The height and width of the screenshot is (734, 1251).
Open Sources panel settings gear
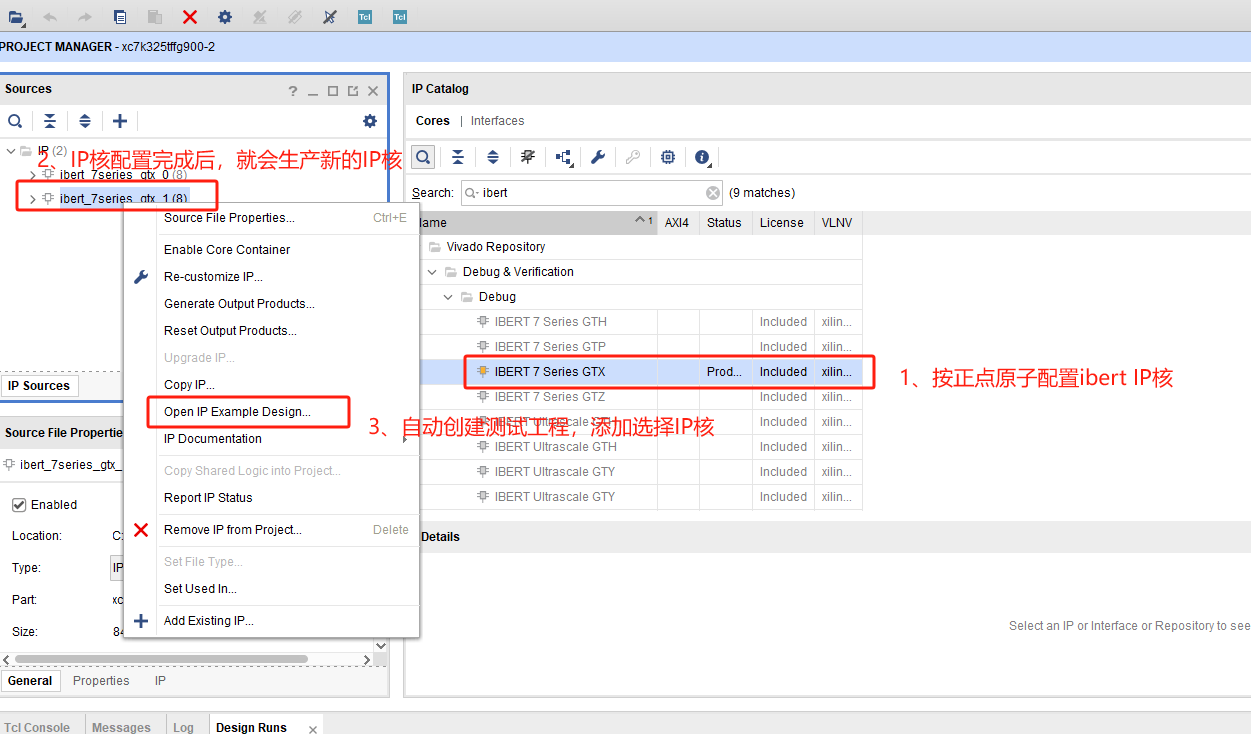(x=370, y=121)
